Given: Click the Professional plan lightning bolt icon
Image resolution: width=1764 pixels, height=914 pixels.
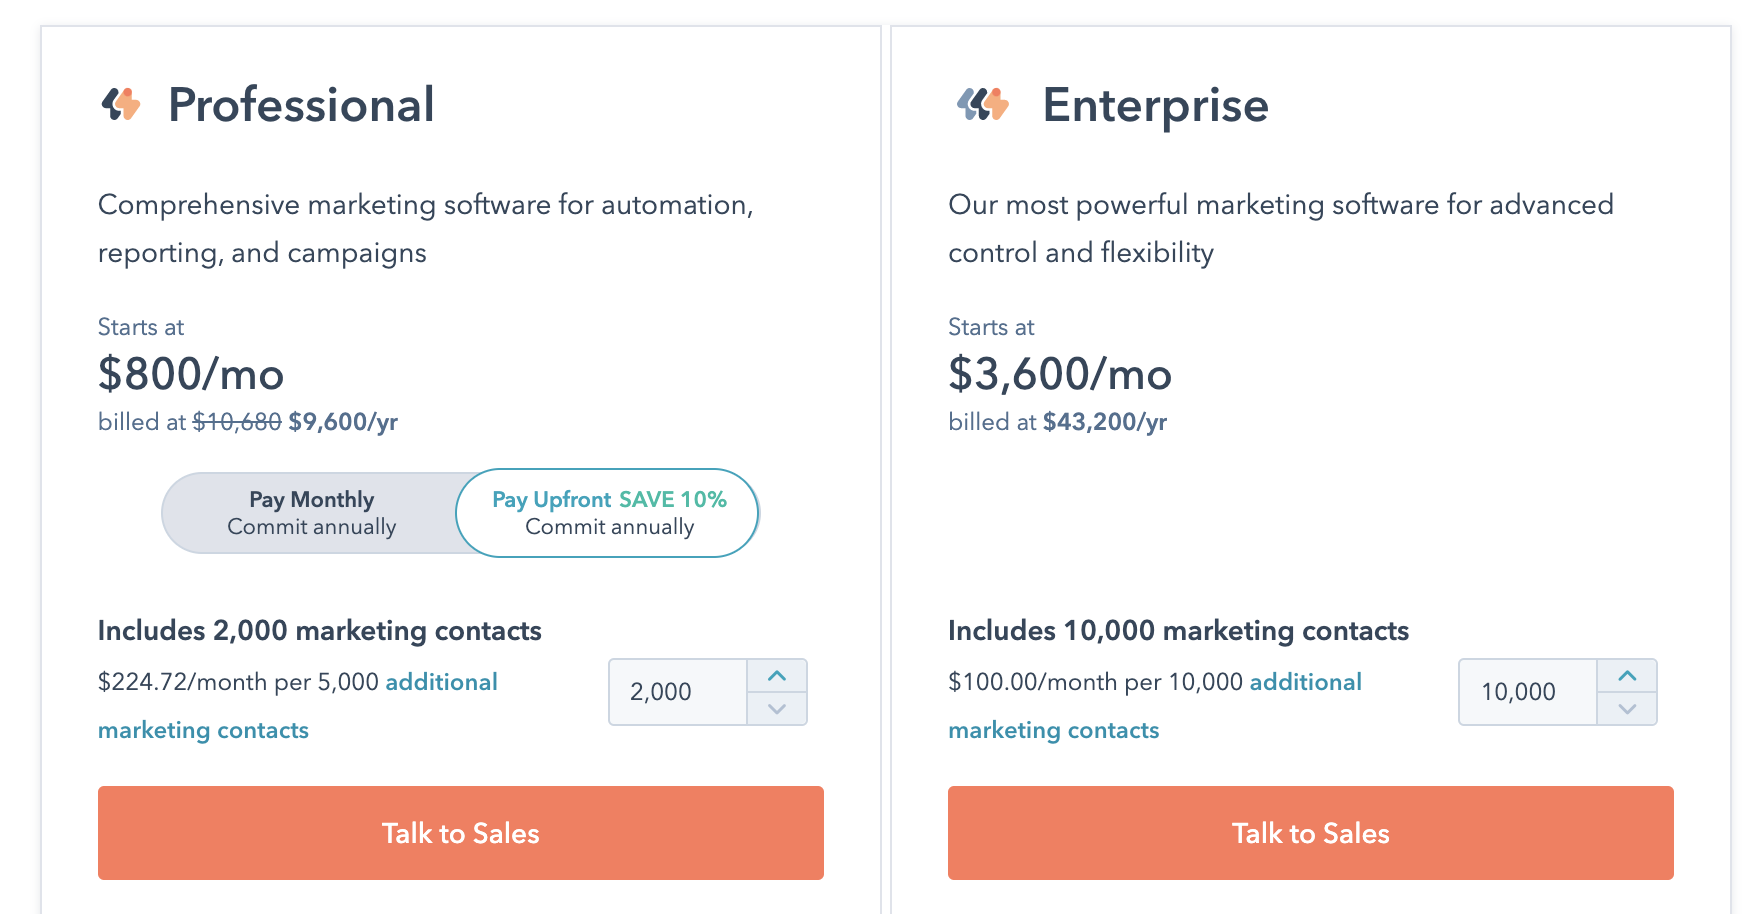Looking at the screenshot, I should pos(121,104).
